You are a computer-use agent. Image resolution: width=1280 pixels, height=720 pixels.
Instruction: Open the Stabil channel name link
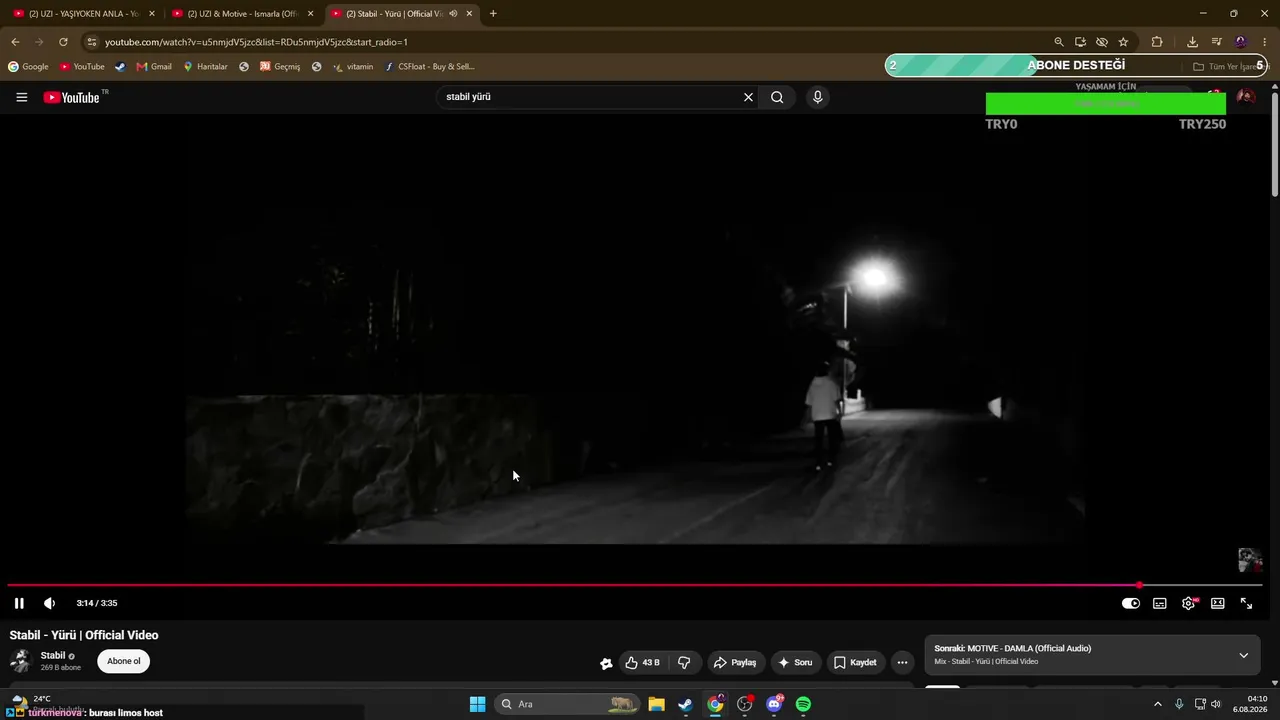click(x=53, y=656)
